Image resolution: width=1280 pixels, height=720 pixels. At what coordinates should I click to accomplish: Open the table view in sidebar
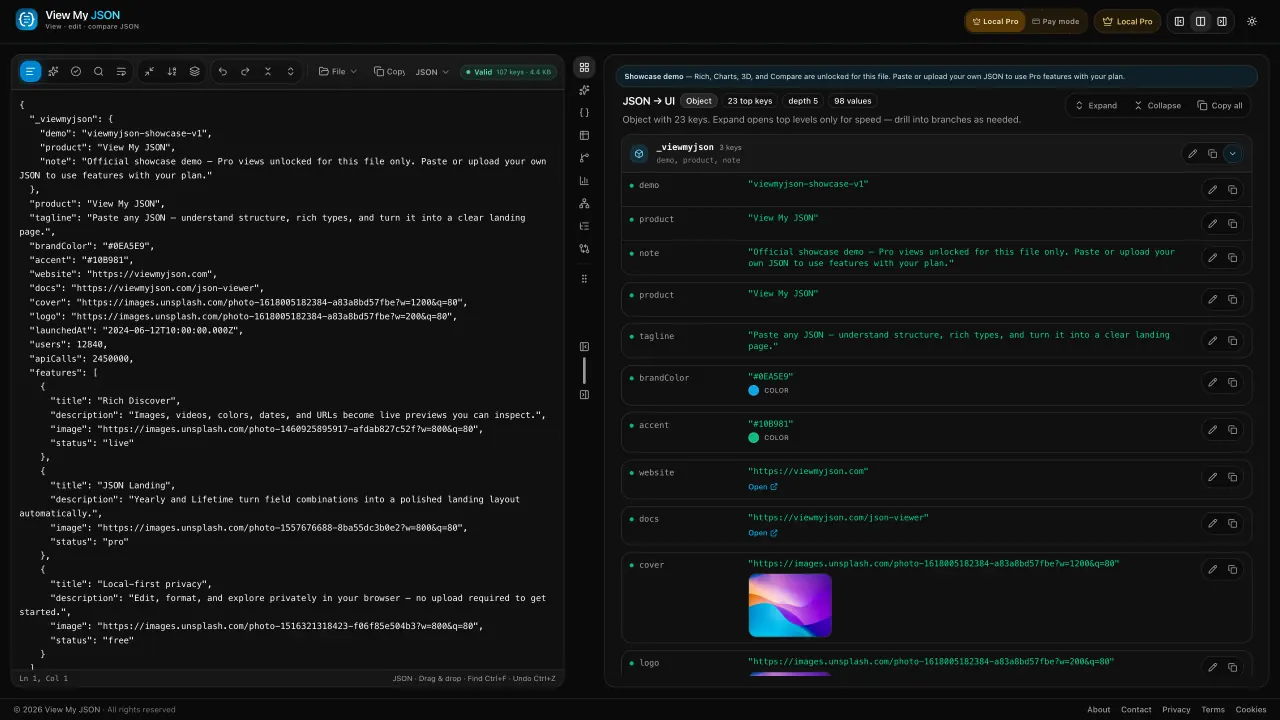(585, 135)
